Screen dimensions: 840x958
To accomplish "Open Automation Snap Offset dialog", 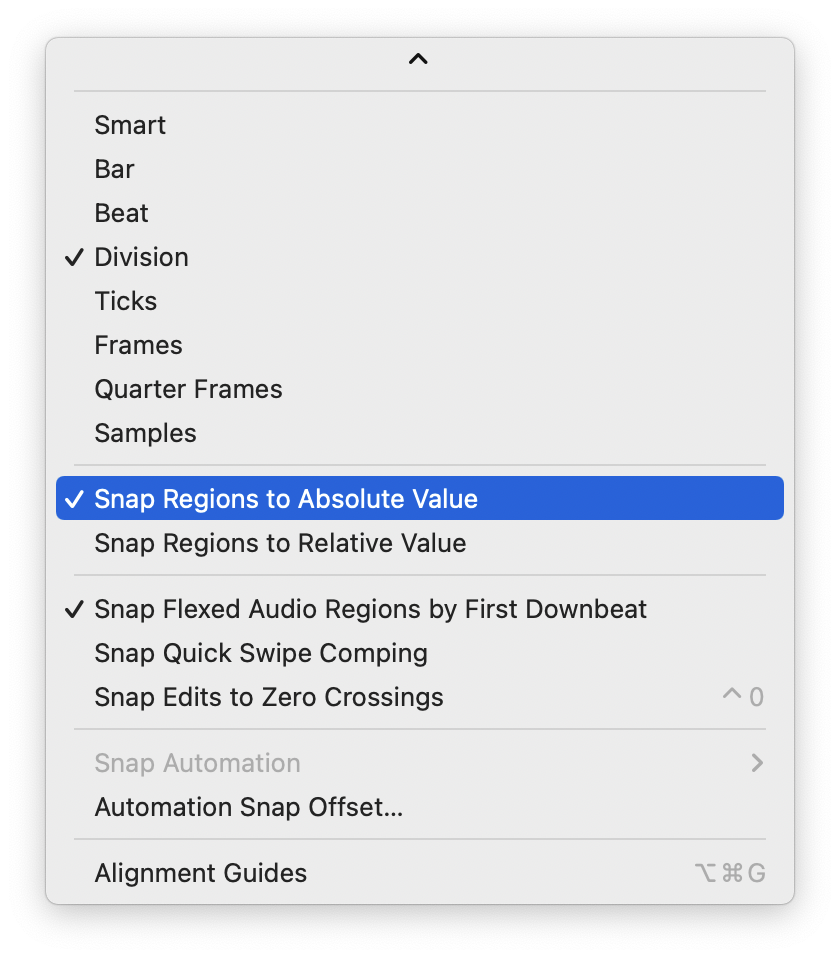I will pos(248,807).
